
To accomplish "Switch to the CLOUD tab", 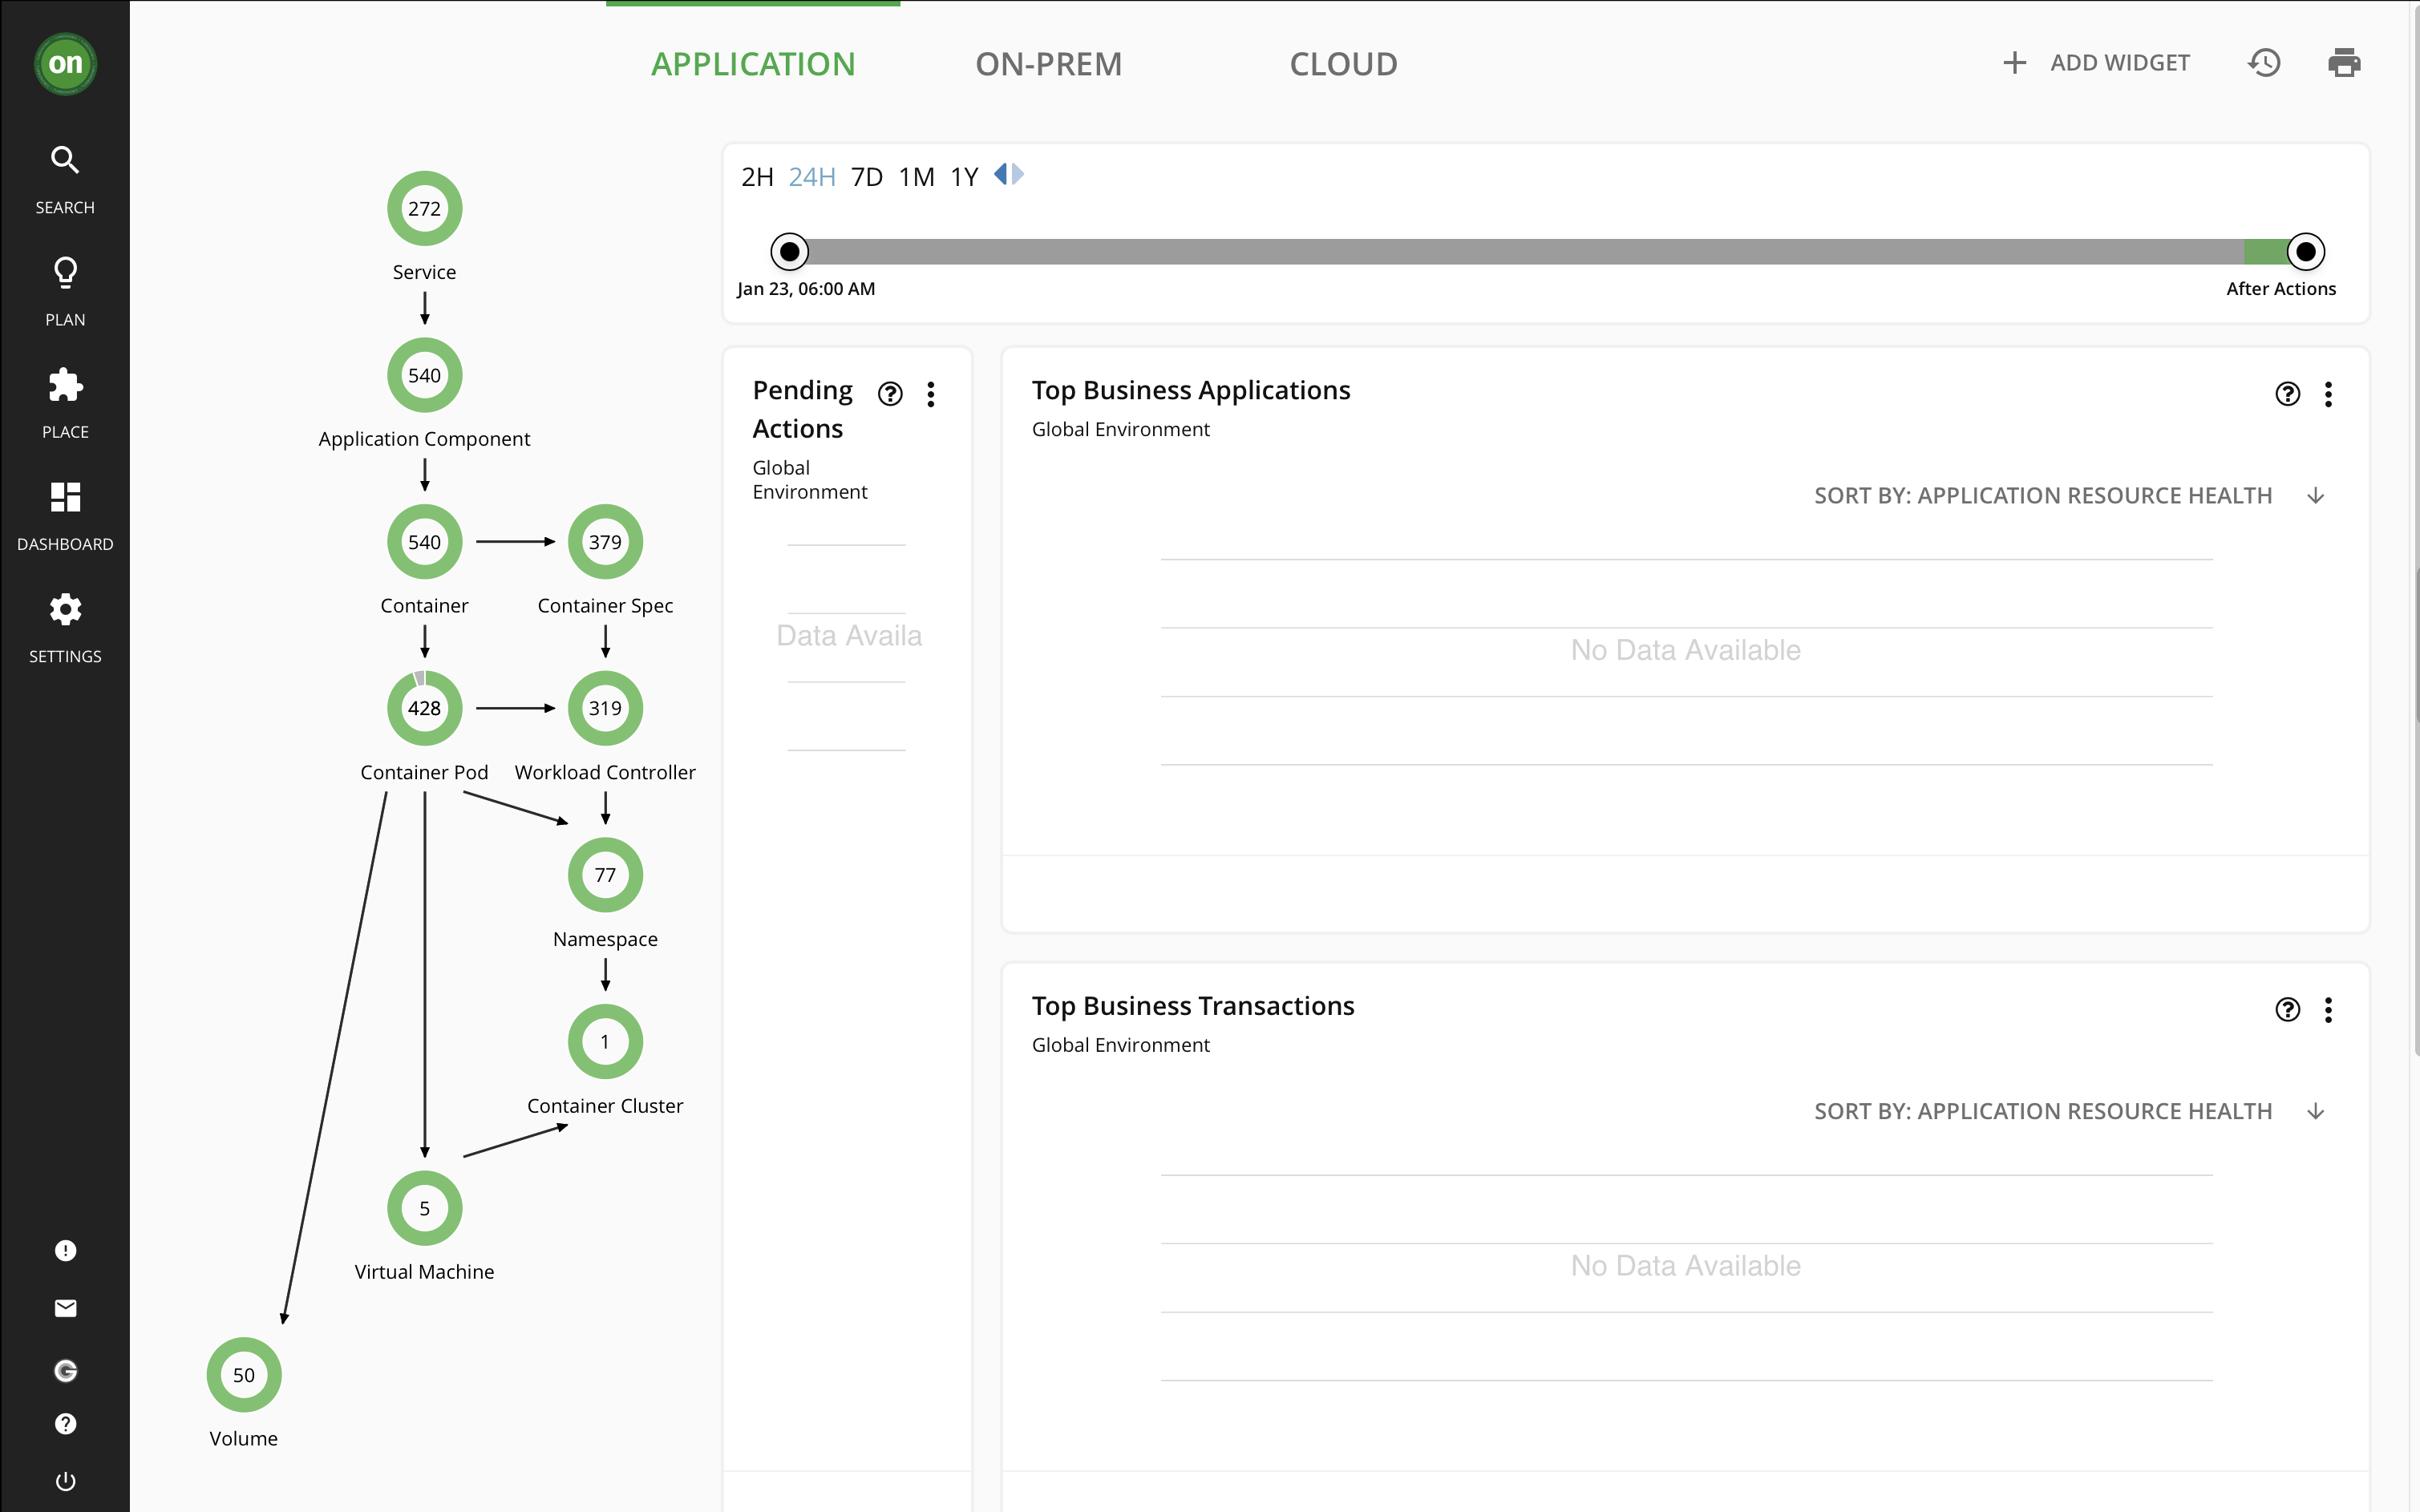I will click(x=1343, y=64).
